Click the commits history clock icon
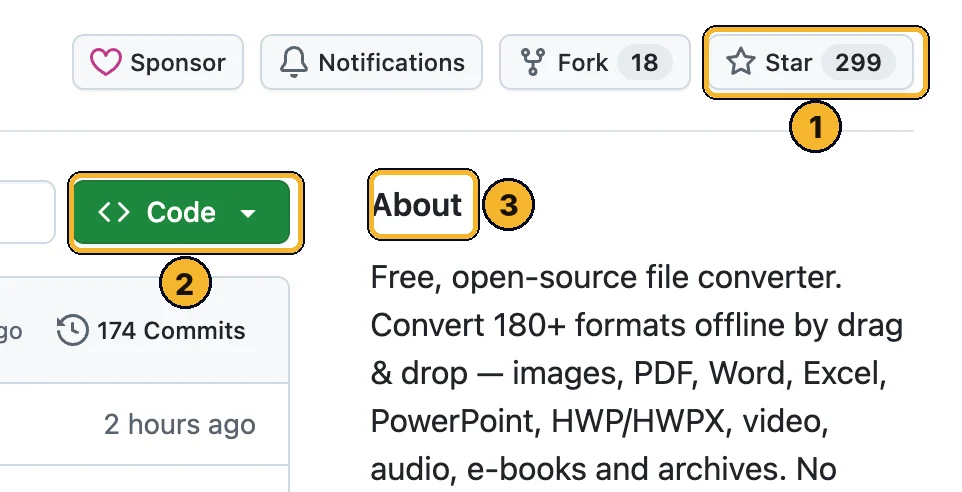The width and height of the screenshot is (962, 492). tap(72, 330)
